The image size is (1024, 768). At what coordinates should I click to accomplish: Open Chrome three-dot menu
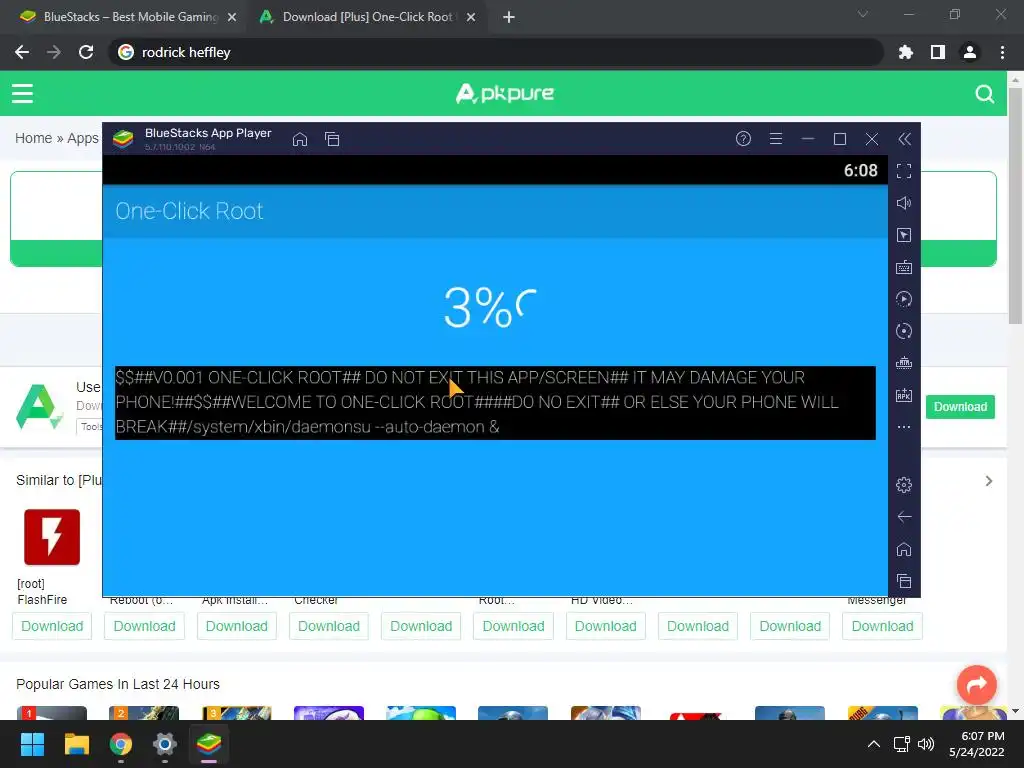coord(1002,52)
